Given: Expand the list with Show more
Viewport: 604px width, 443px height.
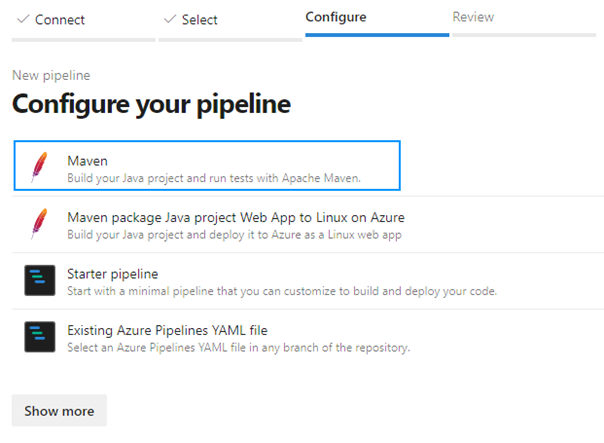Looking at the screenshot, I should (59, 411).
